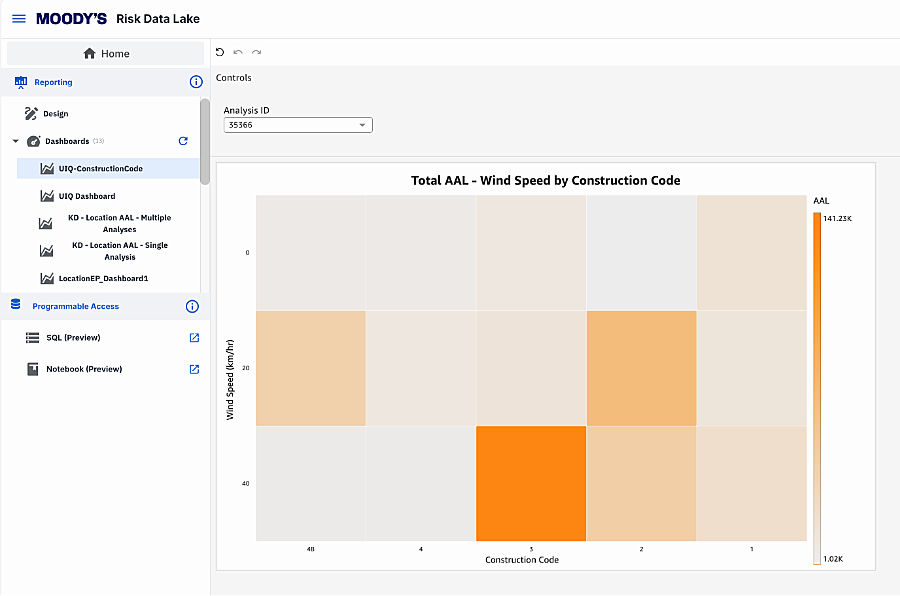Click the Dashboards gauge icon
Image resolution: width=900 pixels, height=596 pixels.
34,141
